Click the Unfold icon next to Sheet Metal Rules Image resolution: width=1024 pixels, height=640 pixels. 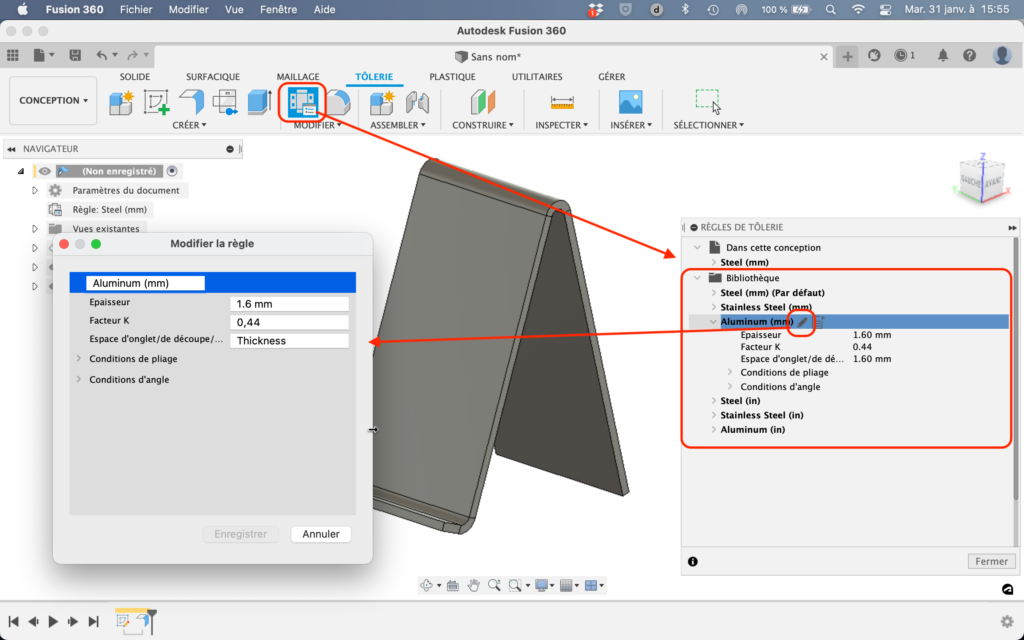(338, 103)
